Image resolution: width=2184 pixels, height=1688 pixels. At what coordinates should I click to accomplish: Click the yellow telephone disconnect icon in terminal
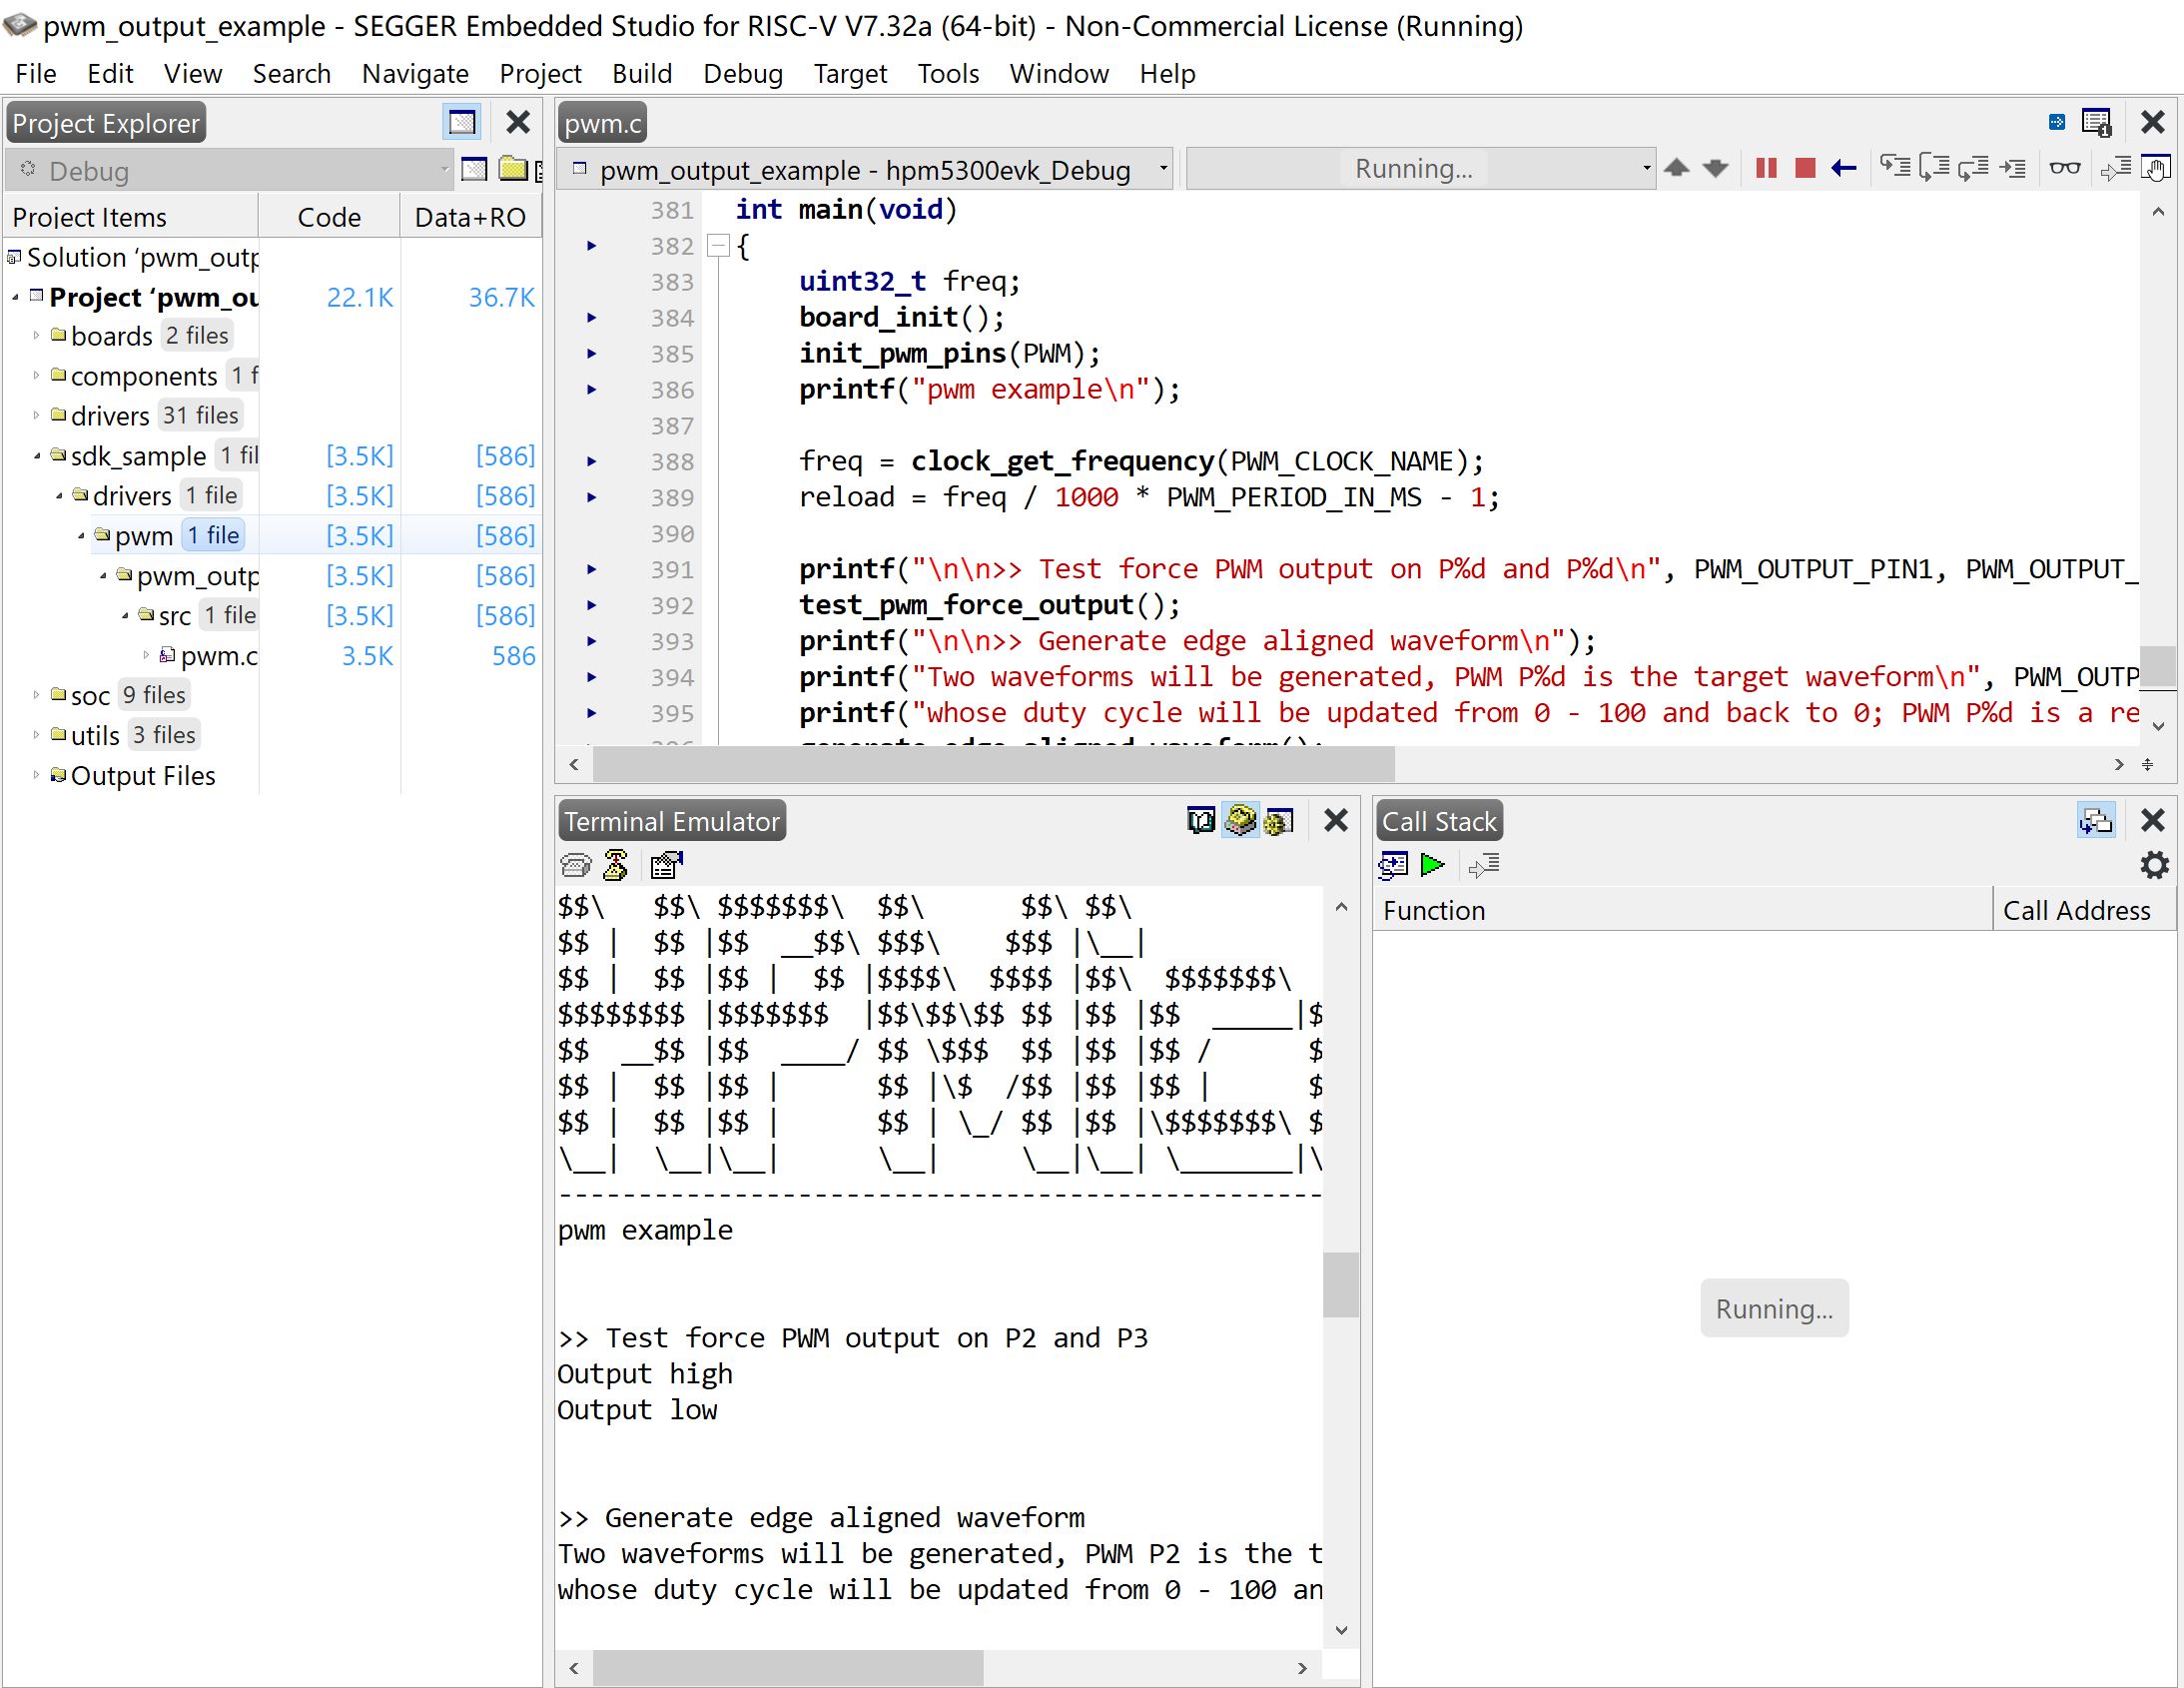615,864
